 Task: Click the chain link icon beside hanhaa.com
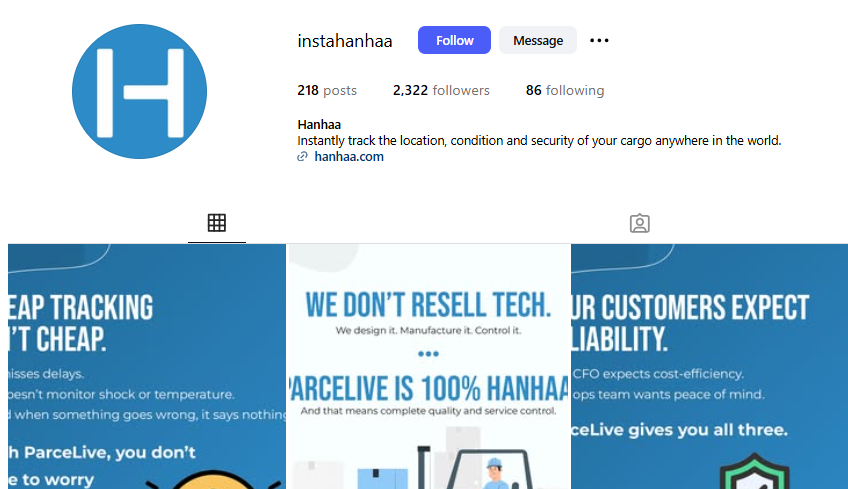click(302, 157)
